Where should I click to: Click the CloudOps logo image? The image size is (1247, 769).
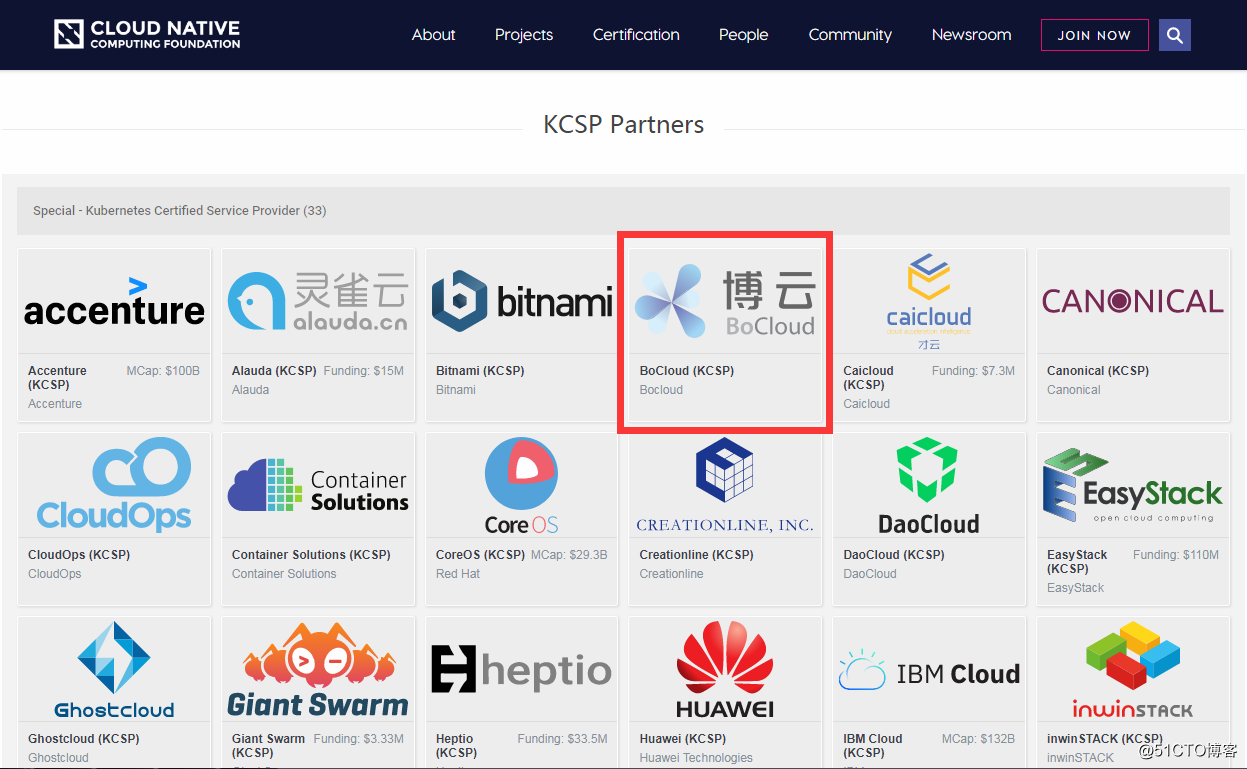pos(114,485)
